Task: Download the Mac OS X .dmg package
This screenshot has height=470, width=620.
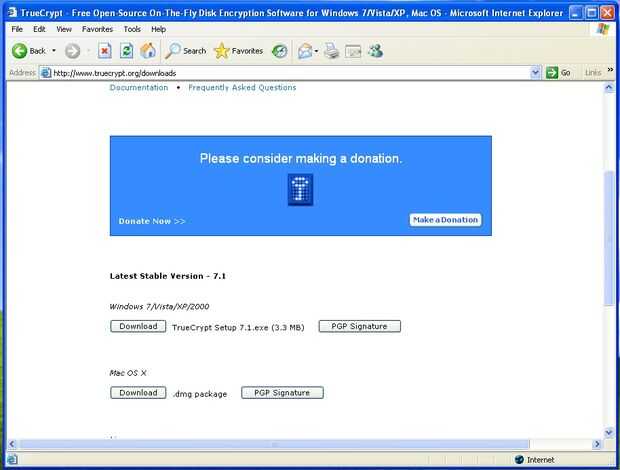Action: tap(138, 393)
